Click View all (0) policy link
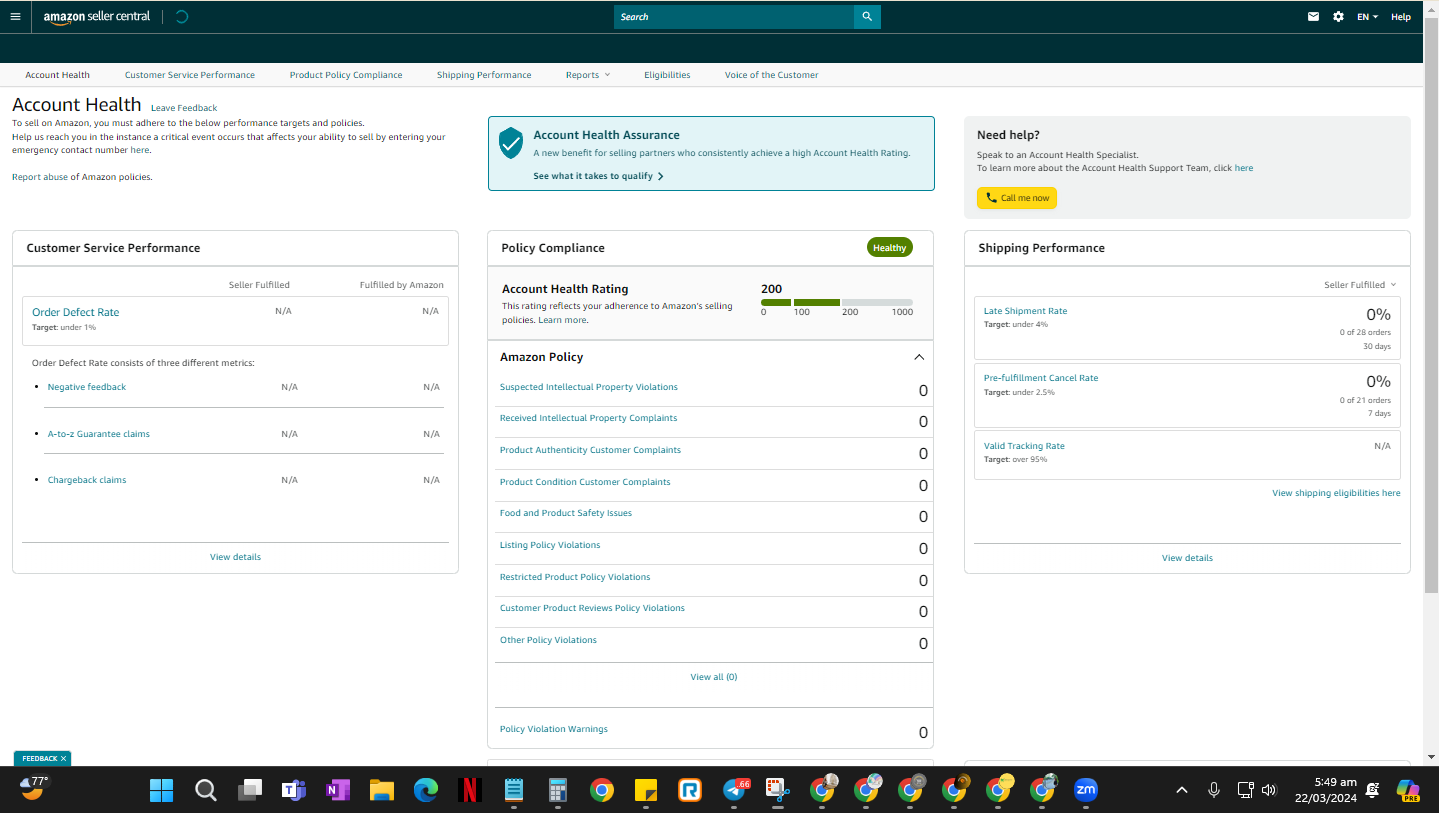 pyautogui.click(x=714, y=677)
